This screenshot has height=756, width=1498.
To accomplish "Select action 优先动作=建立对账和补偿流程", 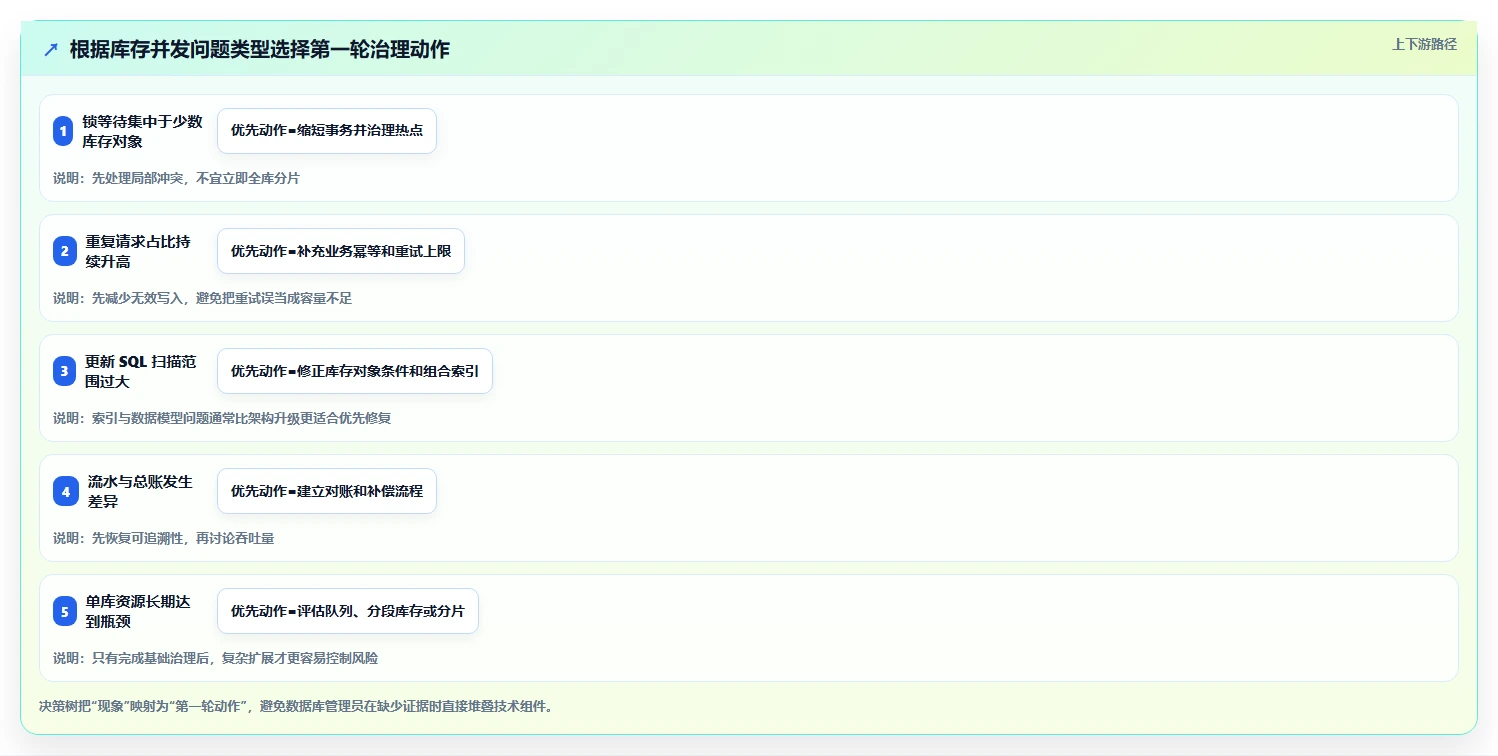I will coord(327,491).
